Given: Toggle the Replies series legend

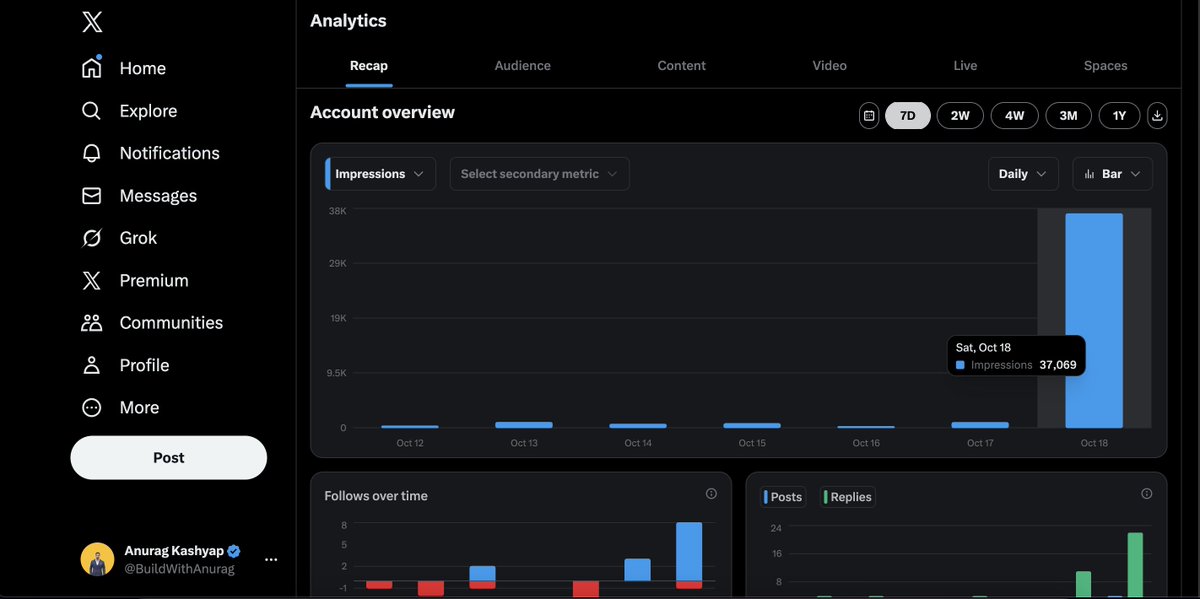Looking at the screenshot, I should tap(848, 497).
